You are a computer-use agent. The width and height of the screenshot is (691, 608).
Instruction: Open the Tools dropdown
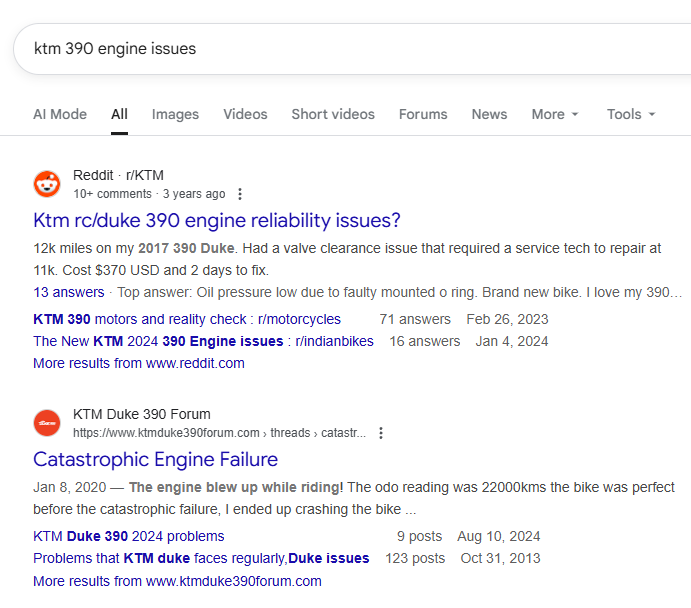[631, 114]
